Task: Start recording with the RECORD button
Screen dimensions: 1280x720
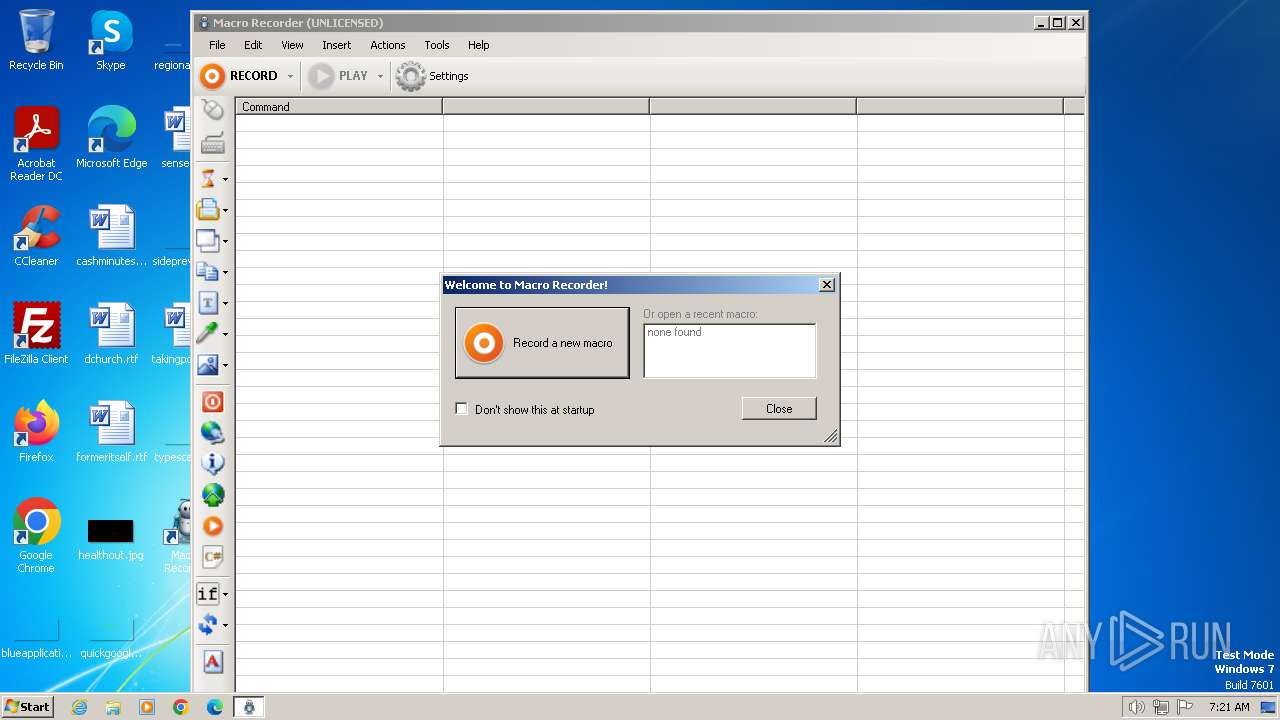Action: 238,76
